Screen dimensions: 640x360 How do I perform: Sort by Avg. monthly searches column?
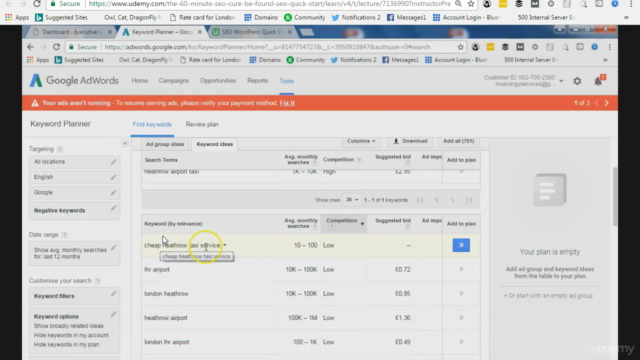click(300, 223)
